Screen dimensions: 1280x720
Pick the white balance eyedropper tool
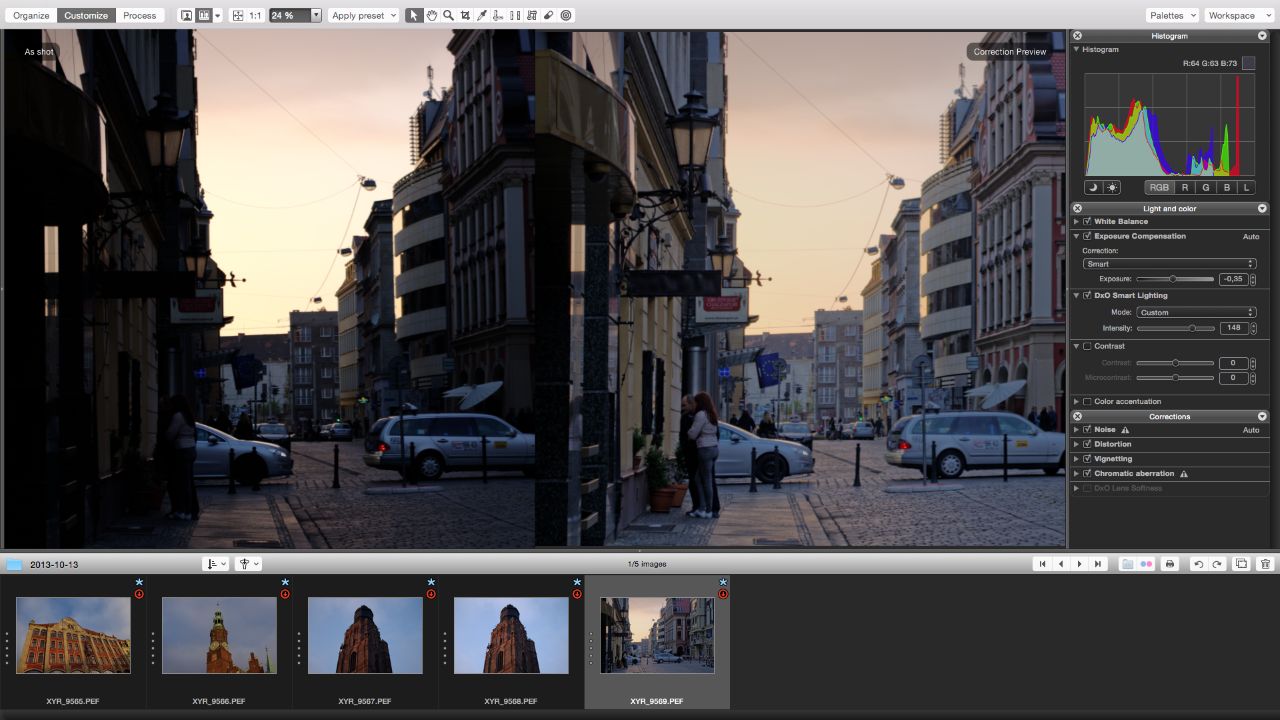(x=482, y=15)
